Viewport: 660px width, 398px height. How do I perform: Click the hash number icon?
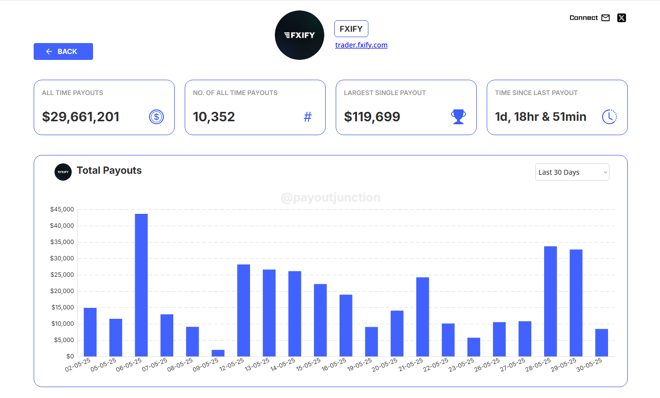click(308, 117)
